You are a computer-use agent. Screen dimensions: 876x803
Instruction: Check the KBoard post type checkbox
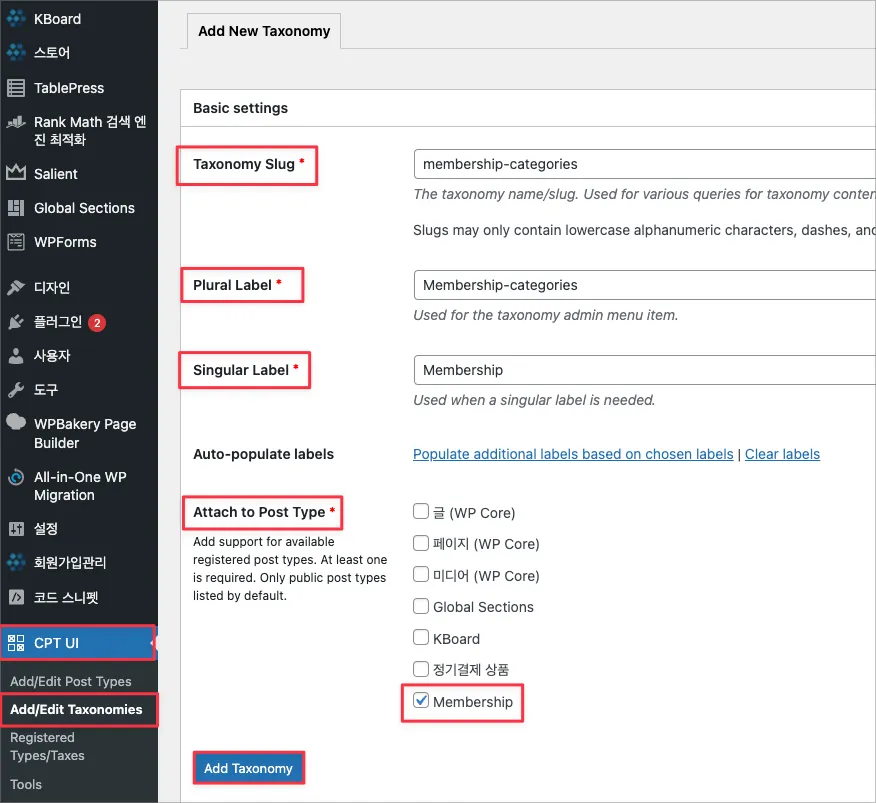click(421, 638)
